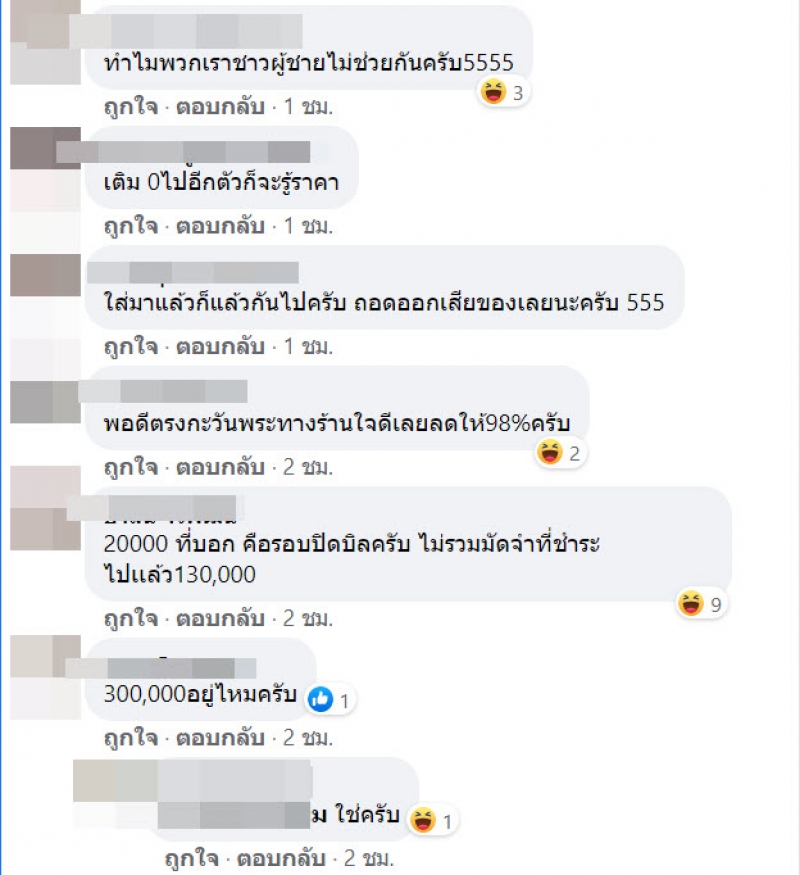Open the avatar beside the 'เติม 0' comment
Image resolution: width=800 pixels, height=875 pixels.
click(45, 169)
